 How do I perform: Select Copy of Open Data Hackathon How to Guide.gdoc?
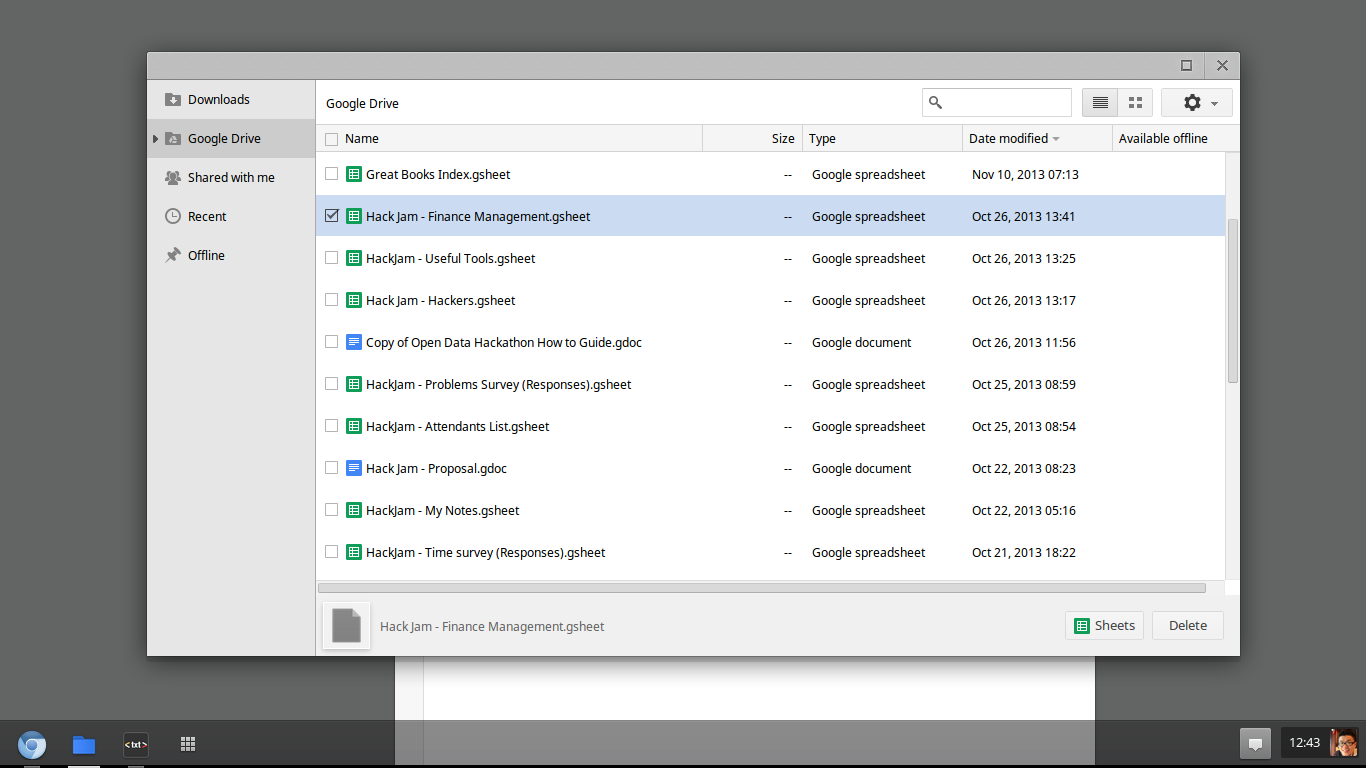[504, 342]
